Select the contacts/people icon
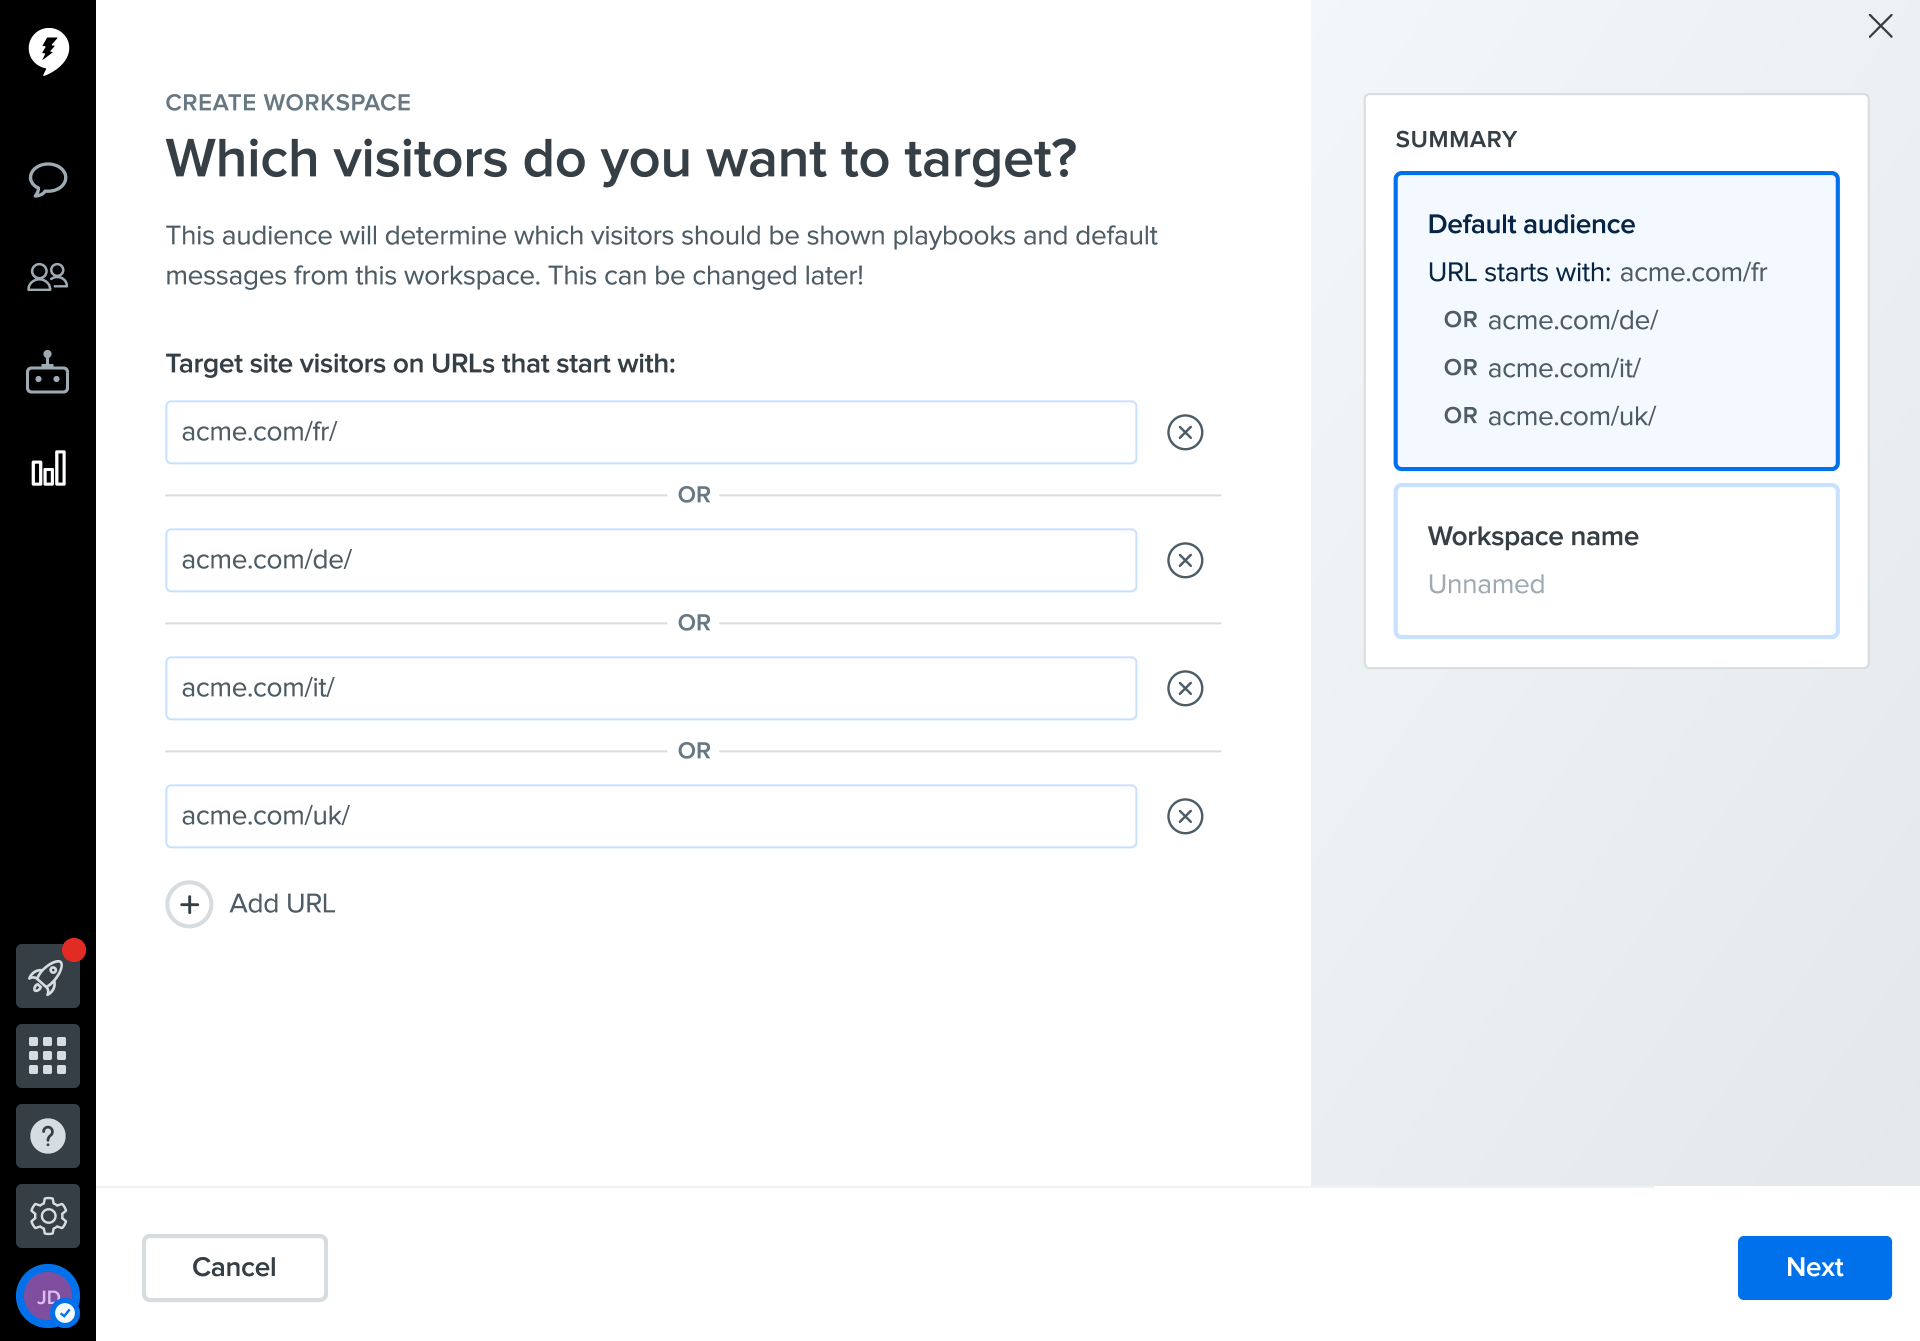The height and width of the screenshot is (1341, 1920). [47, 276]
